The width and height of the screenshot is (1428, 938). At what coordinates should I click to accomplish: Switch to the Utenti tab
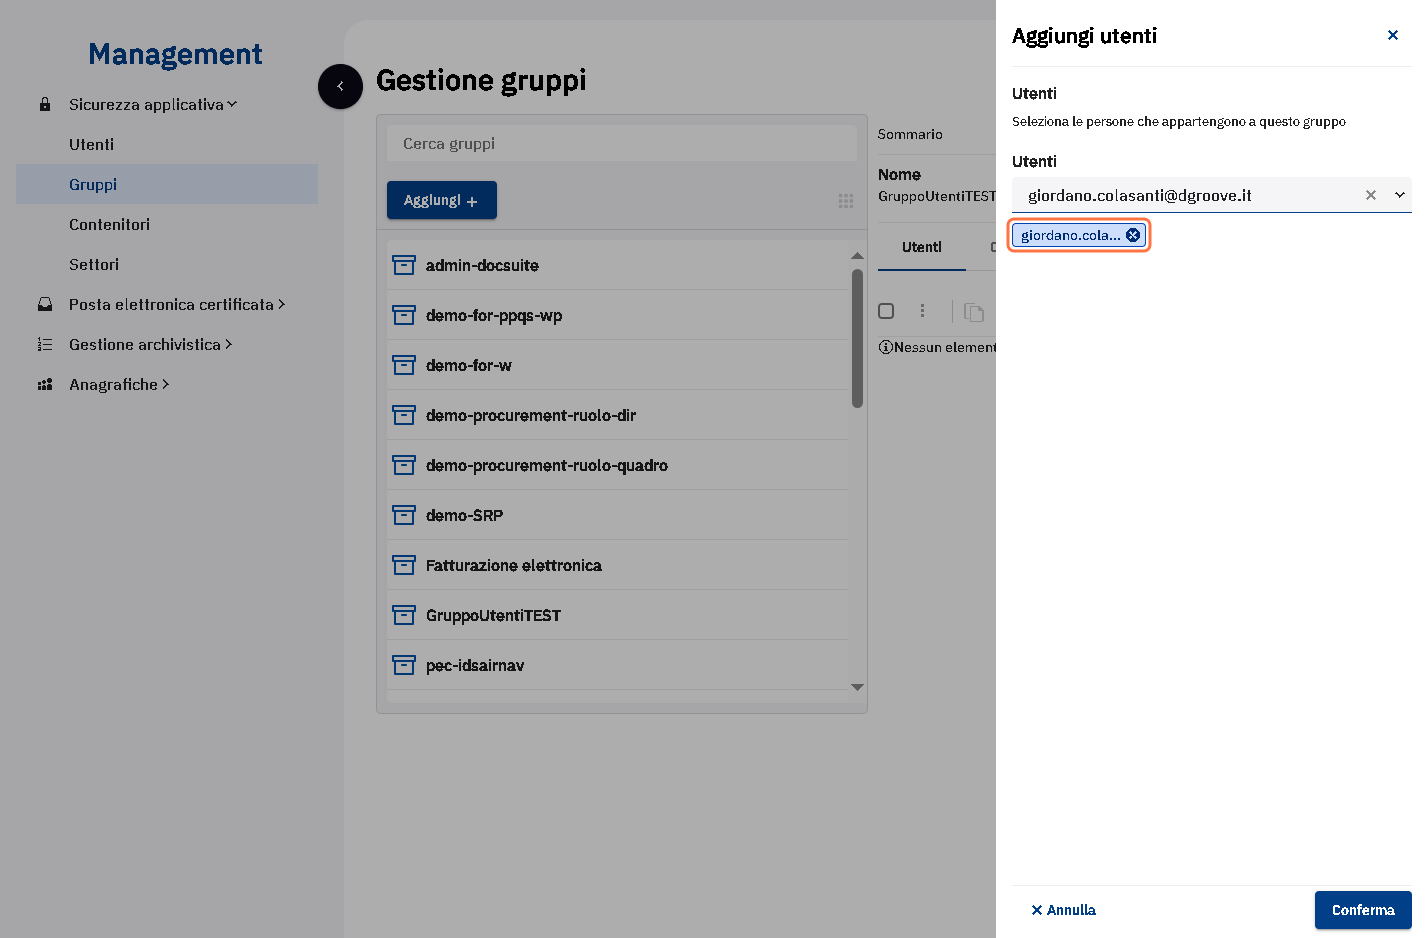922,247
